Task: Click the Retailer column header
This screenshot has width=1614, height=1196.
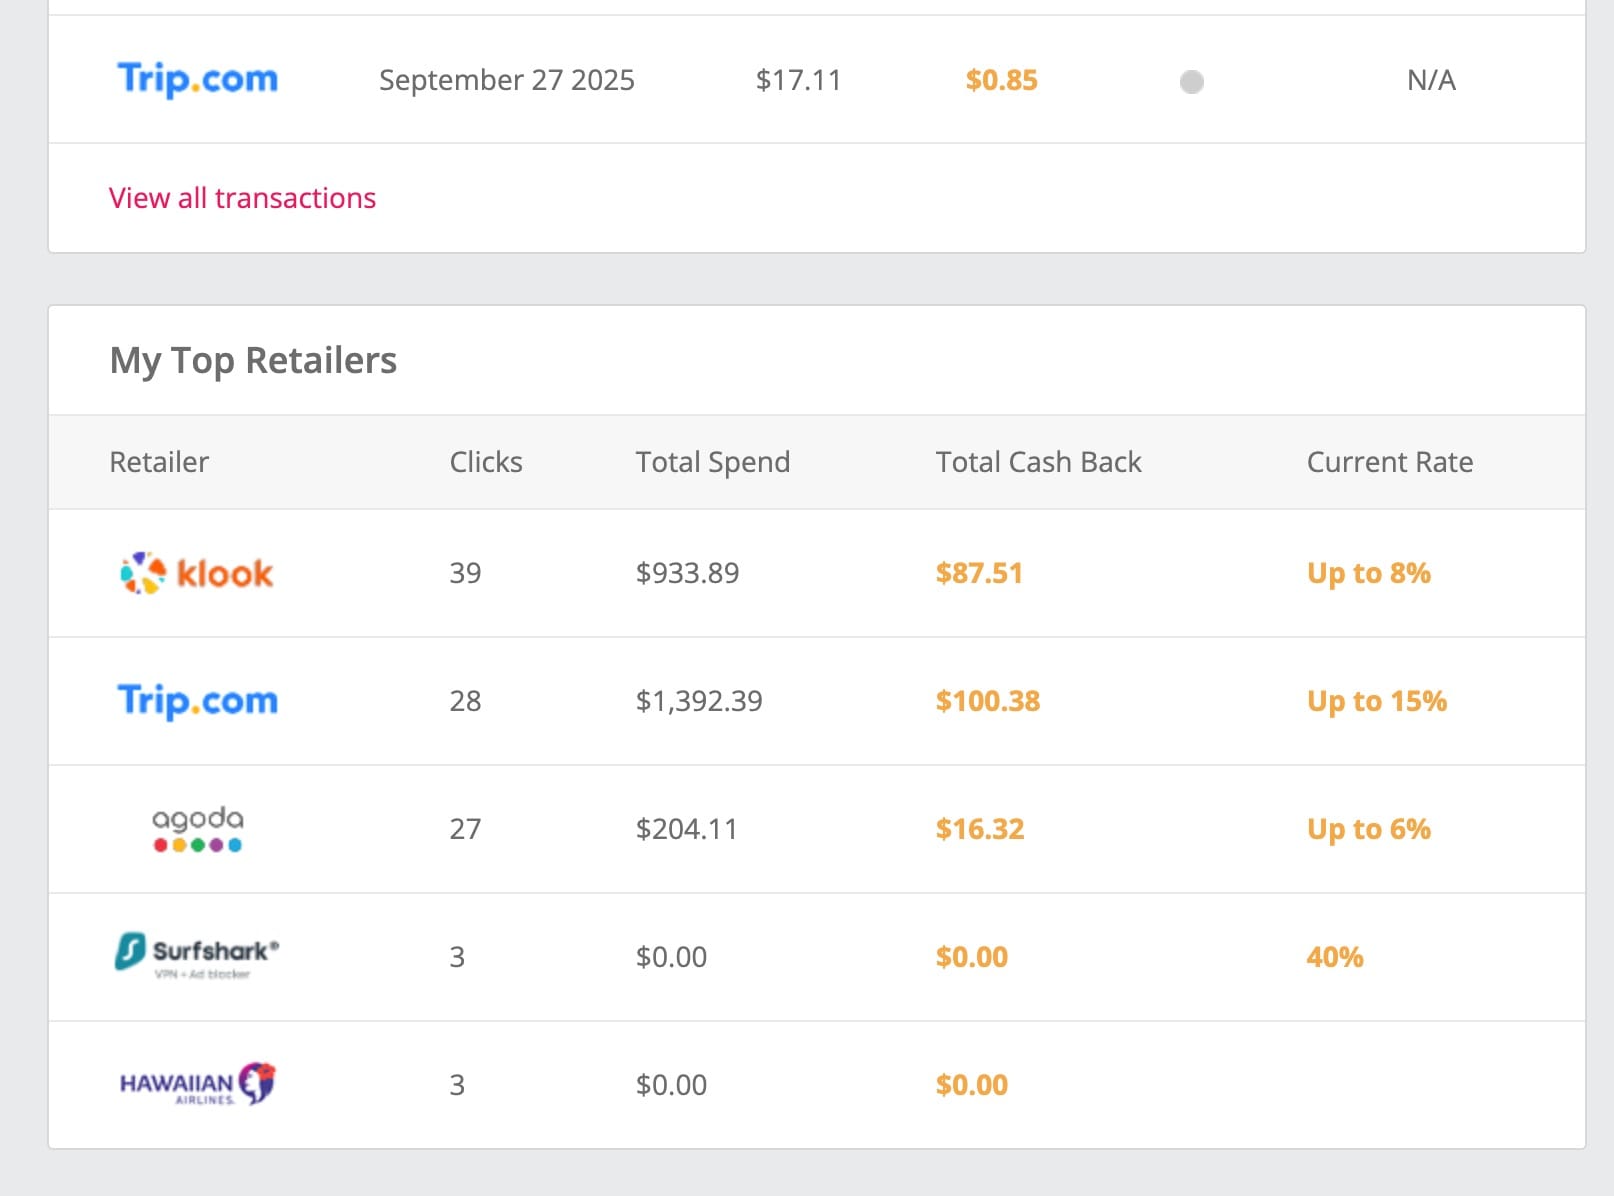Action: 159,462
